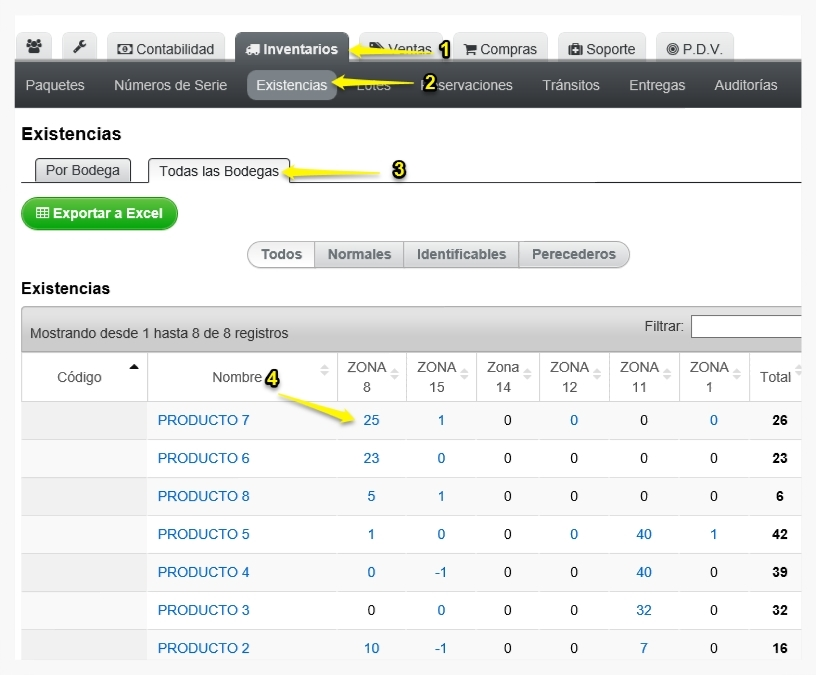
Task: Open the PRODUCTO 2 link
Action: [x=203, y=648]
